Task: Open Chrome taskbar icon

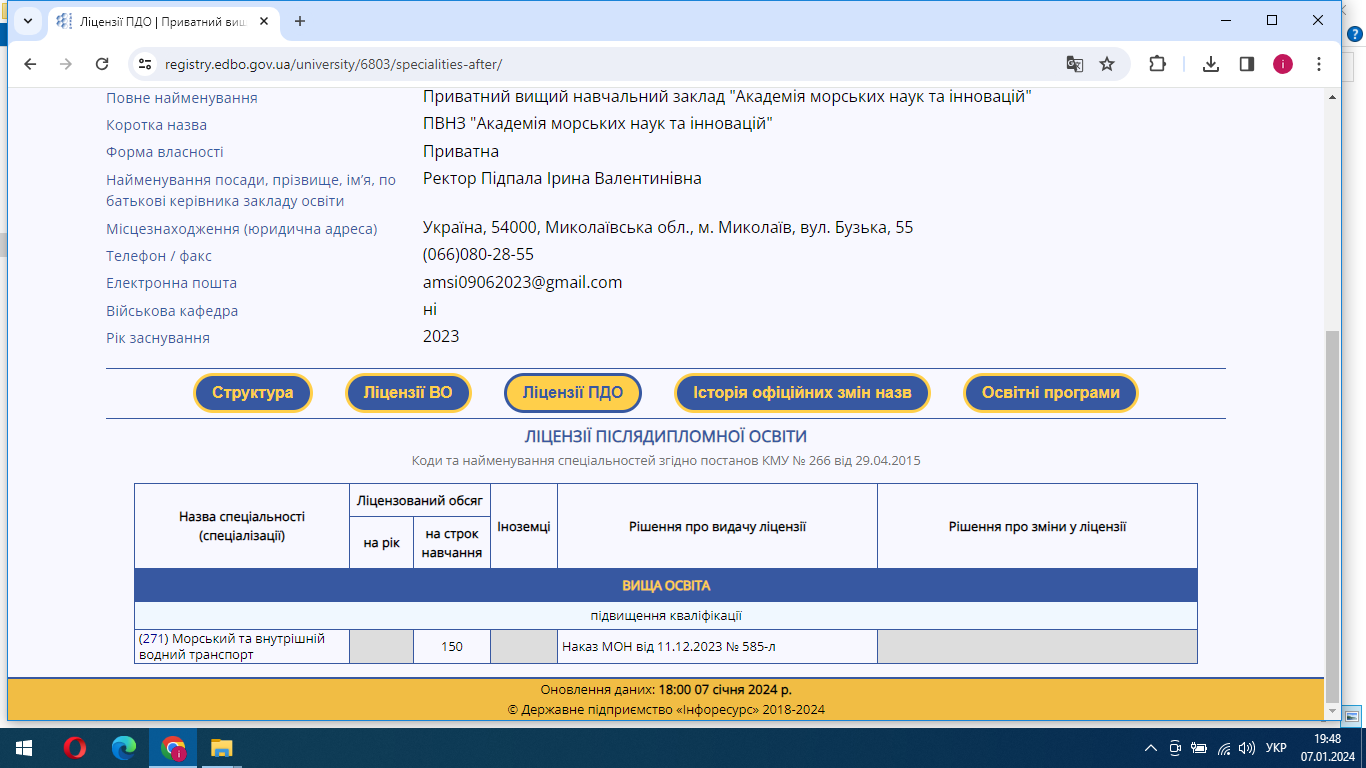Action: tap(173, 748)
